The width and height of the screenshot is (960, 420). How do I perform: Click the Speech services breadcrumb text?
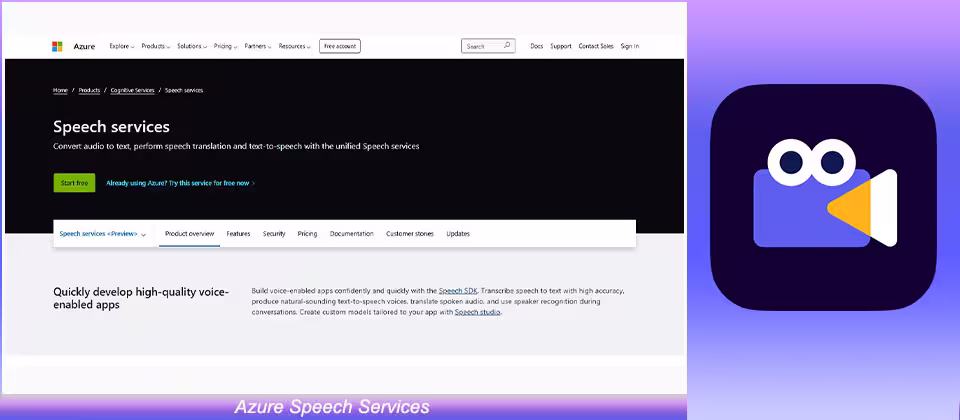click(x=184, y=91)
